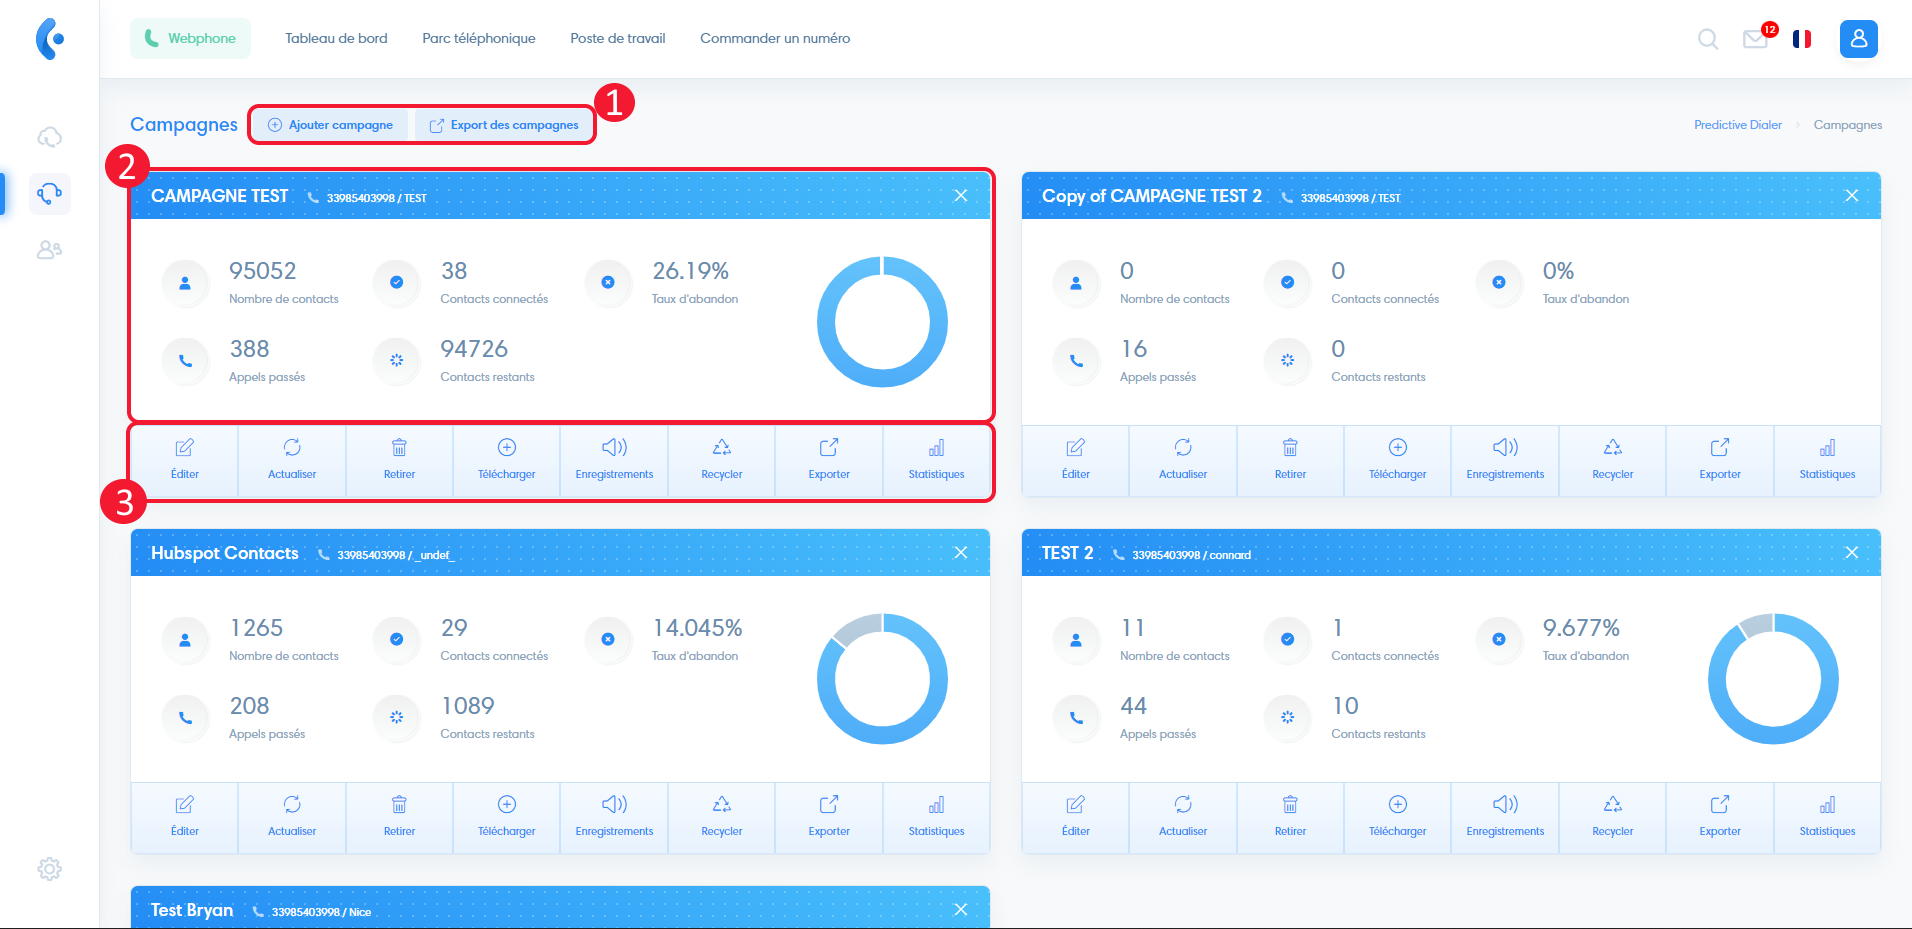The width and height of the screenshot is (1912, 929).
Task: Click Télécharger on Copy of CAMPAGNE TEST 2
Action: tap(1397, 460)
